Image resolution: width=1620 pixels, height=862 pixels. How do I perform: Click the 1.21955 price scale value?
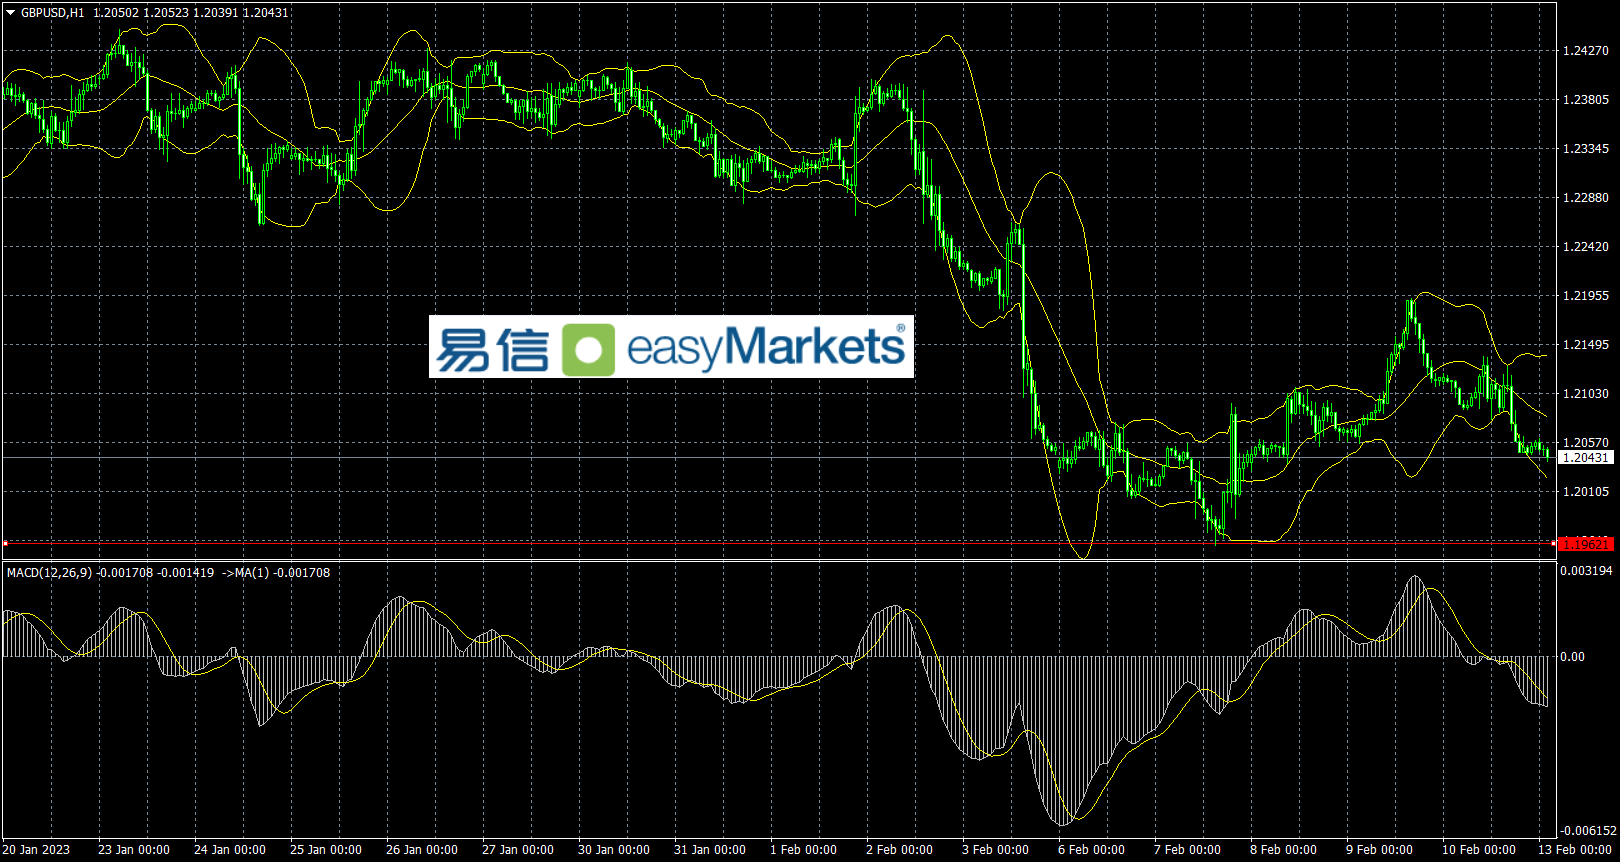click(1585, 295)
